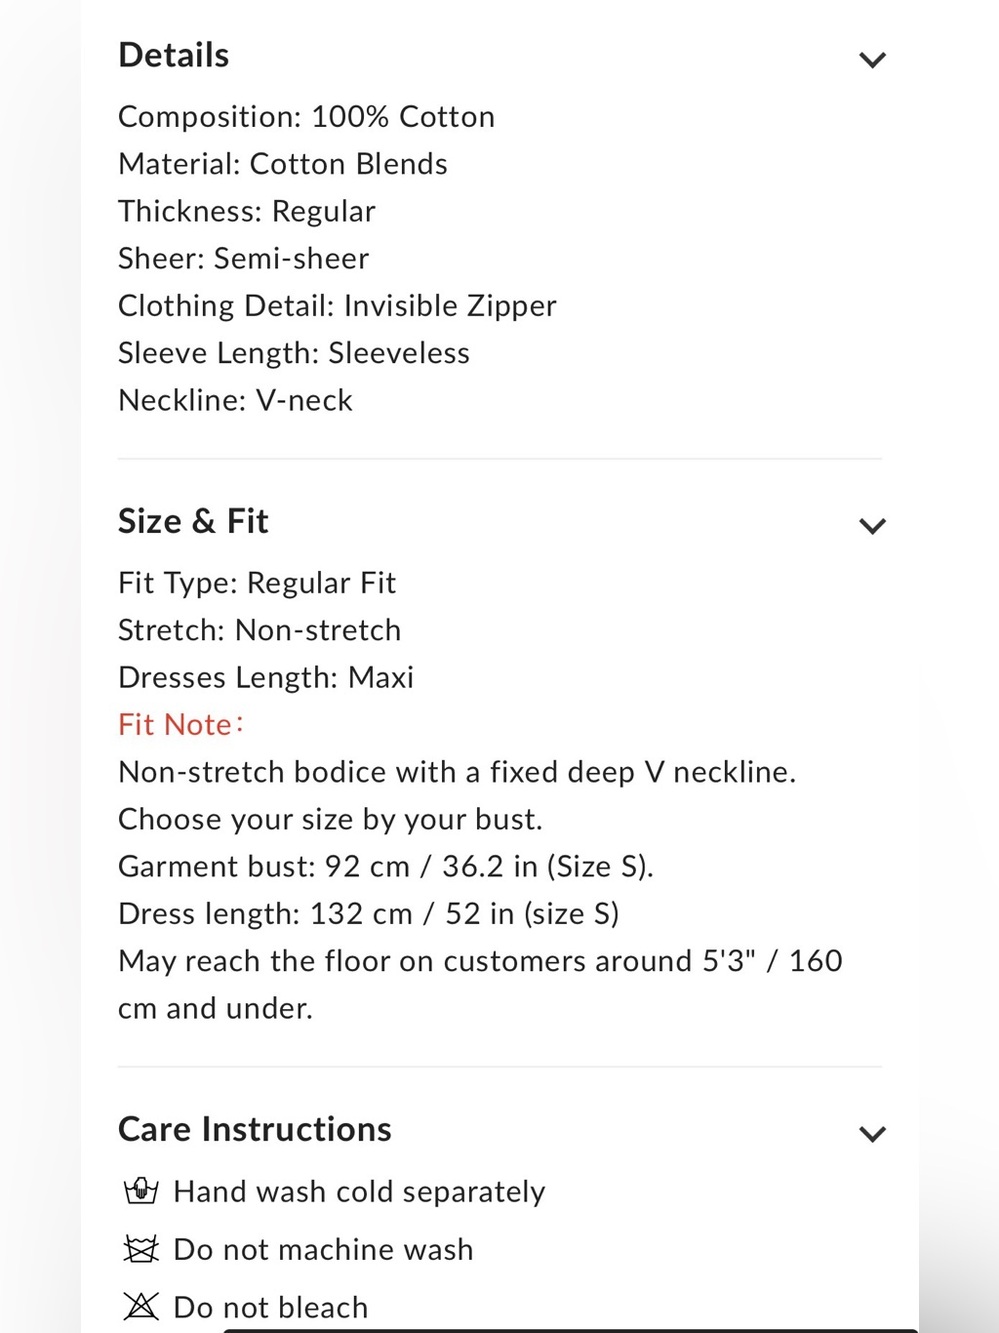Click the red Fit Note label

click(x=181, y=724)
